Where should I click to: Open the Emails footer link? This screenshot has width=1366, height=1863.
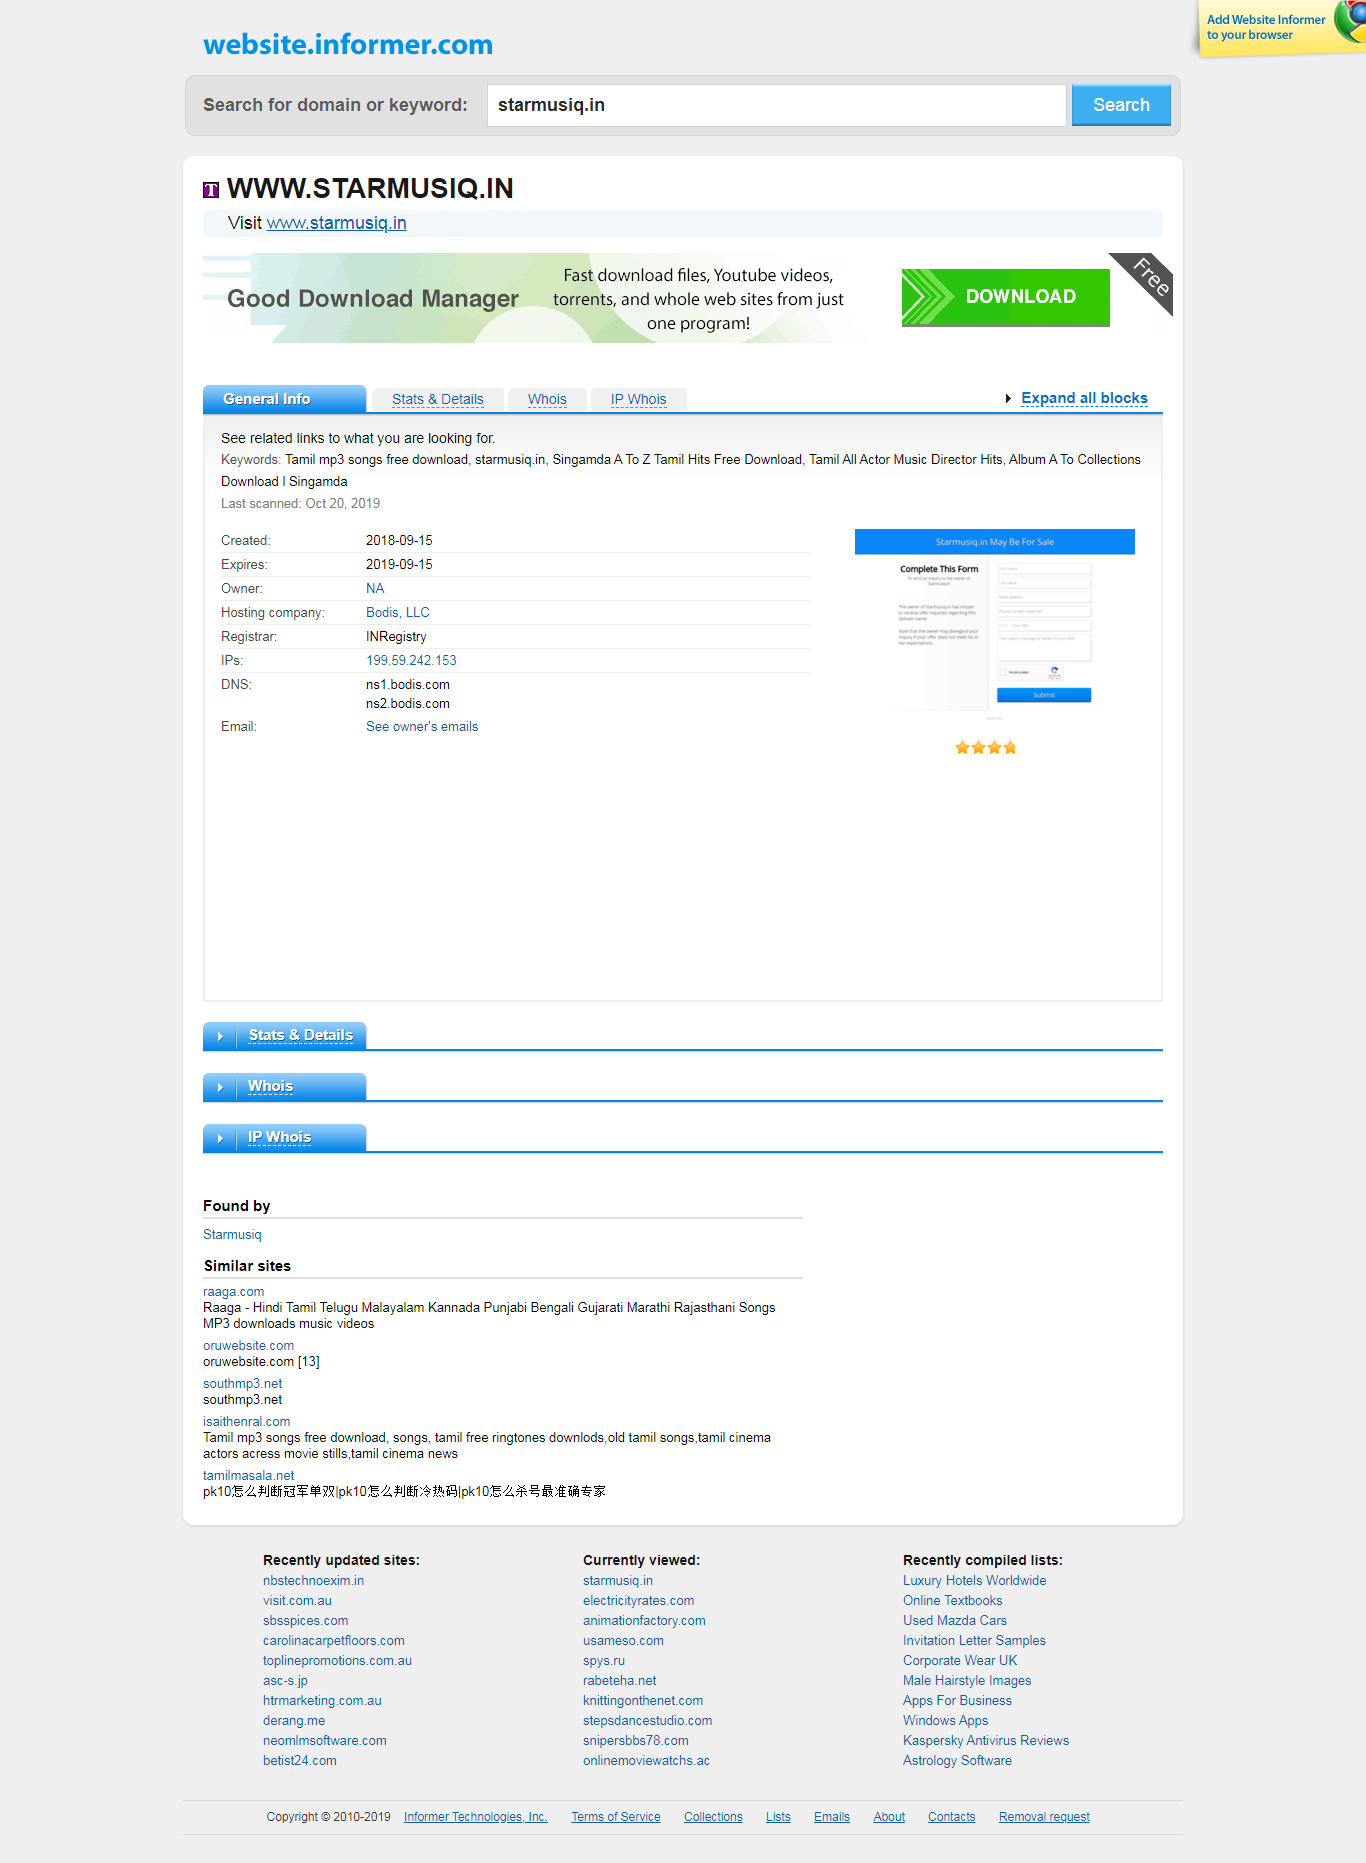831,1817
